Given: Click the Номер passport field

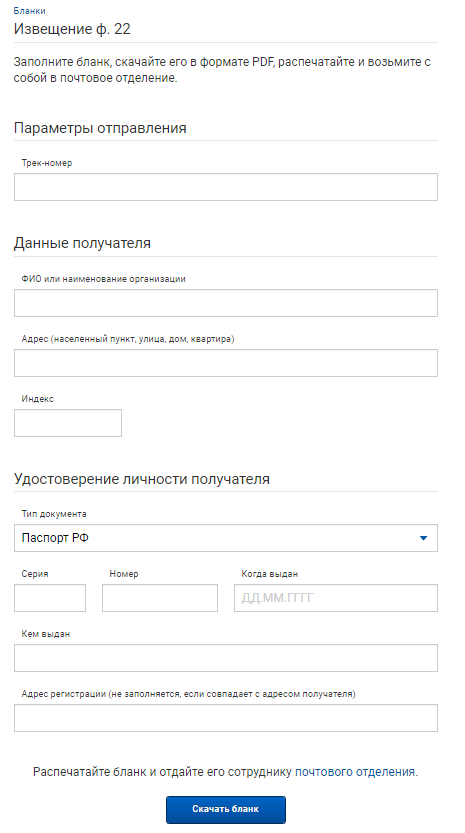Looking at the screenshot, I should (160, 598).
